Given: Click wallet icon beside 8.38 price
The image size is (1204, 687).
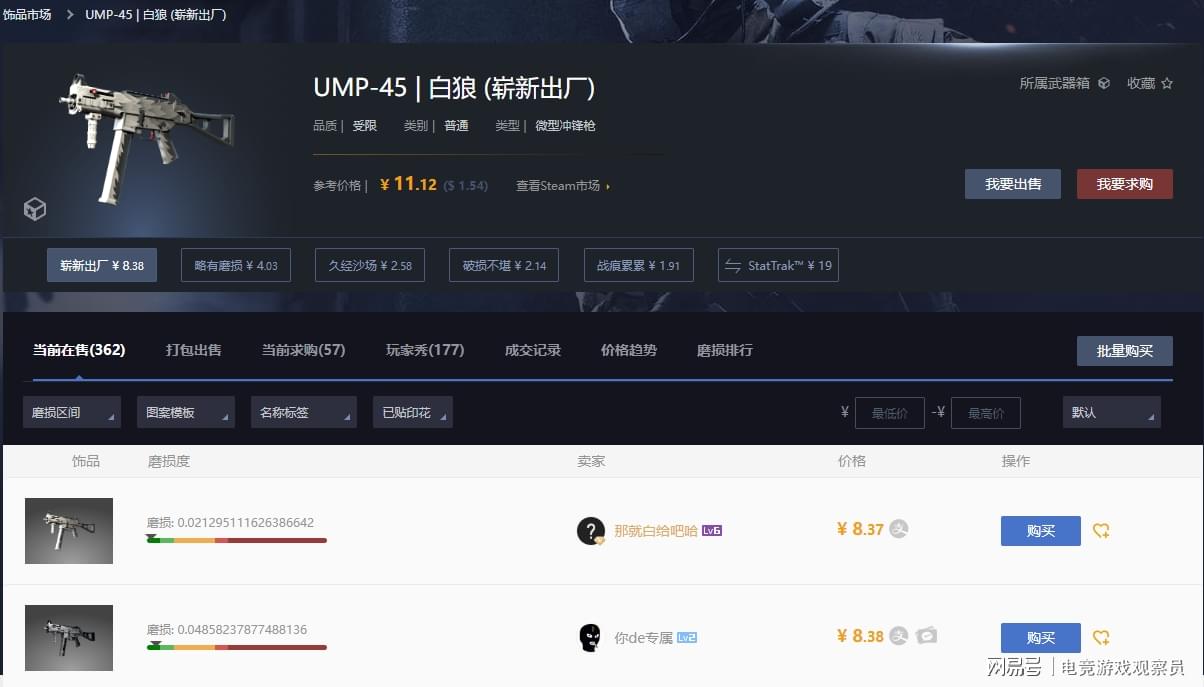Looking at the screenshot, I should click(x=927, y=635).
